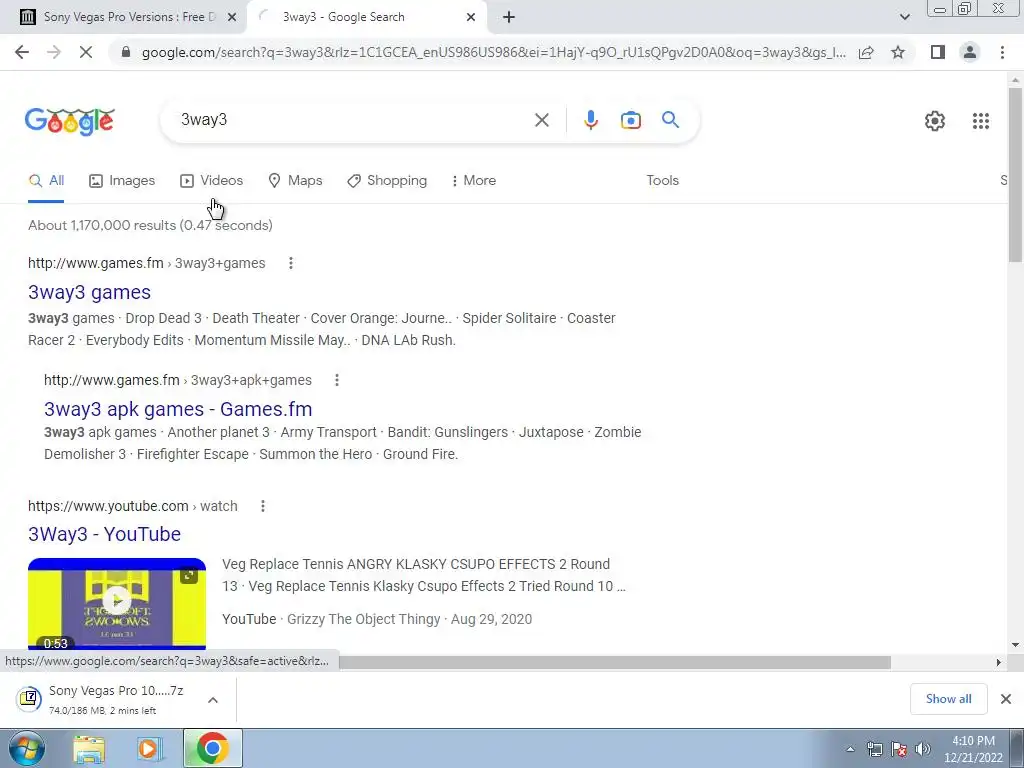The height and width of the screenshot is (768, 1024).
Task: Play the YouTube video thumbnail
Action: pyautogui.click(x=117, y=603)
